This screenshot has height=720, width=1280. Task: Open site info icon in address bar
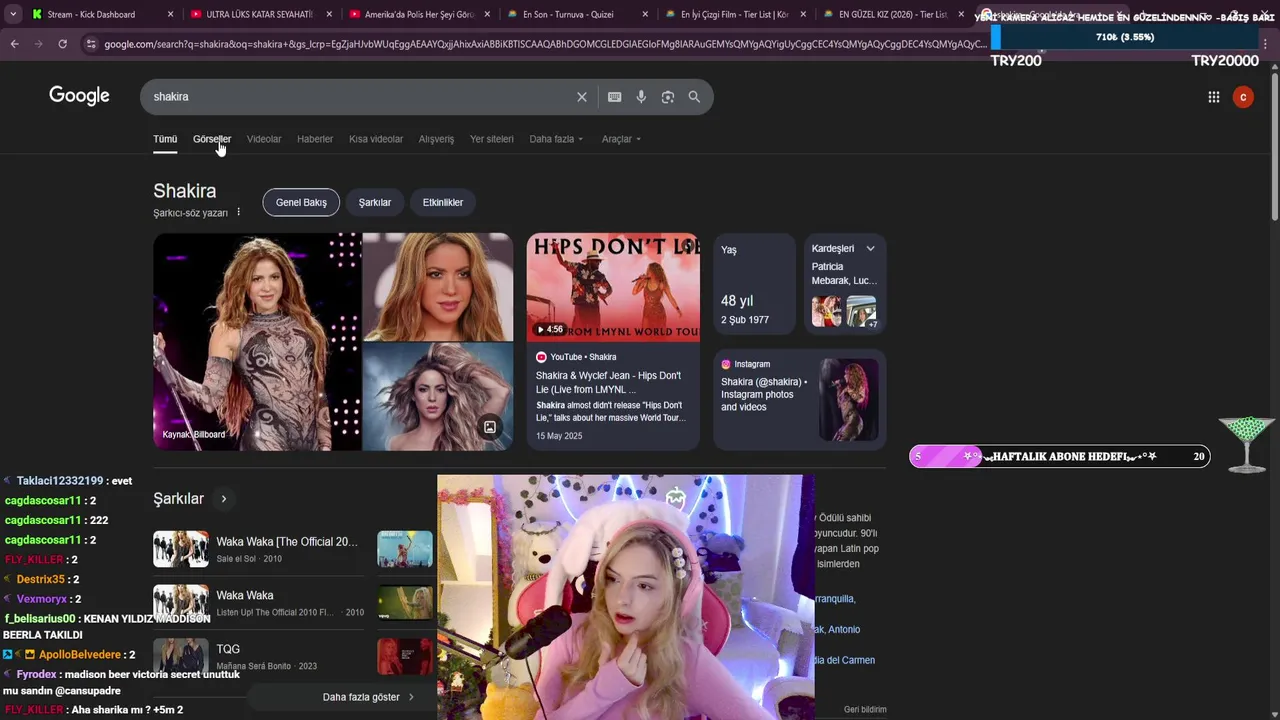[x=91, y=44]
